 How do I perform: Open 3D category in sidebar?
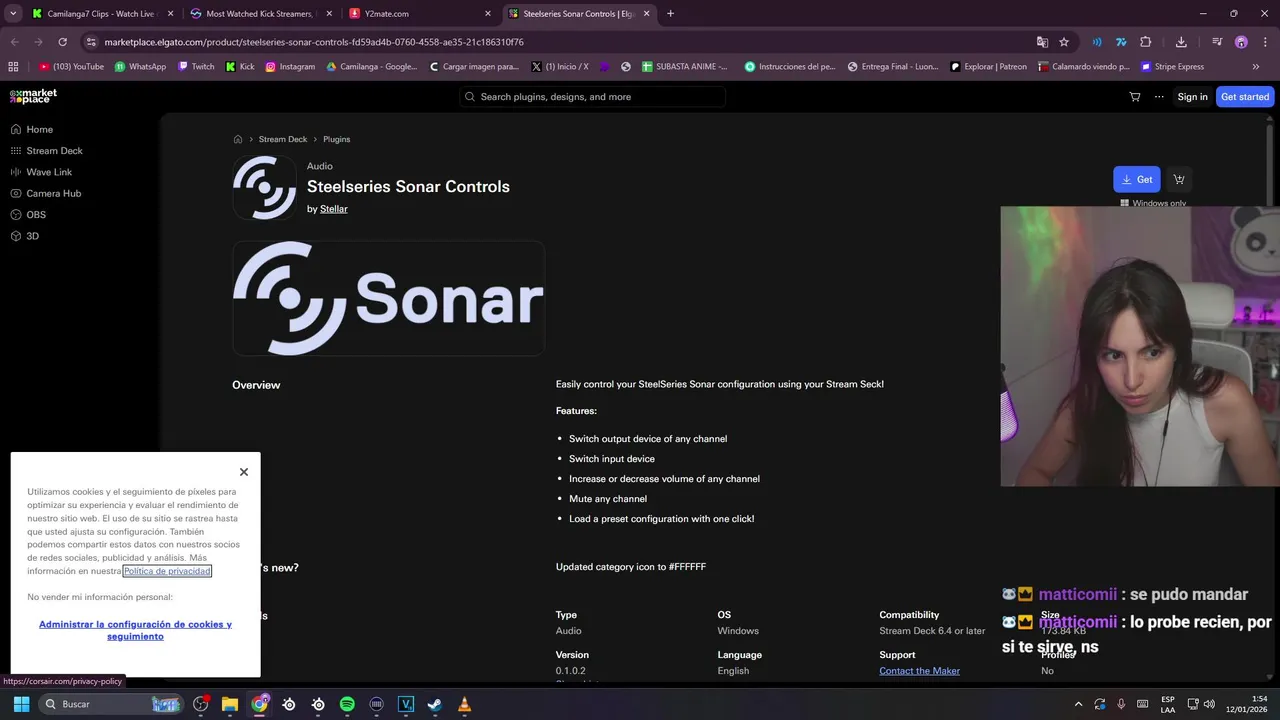[x=24, y=236]
